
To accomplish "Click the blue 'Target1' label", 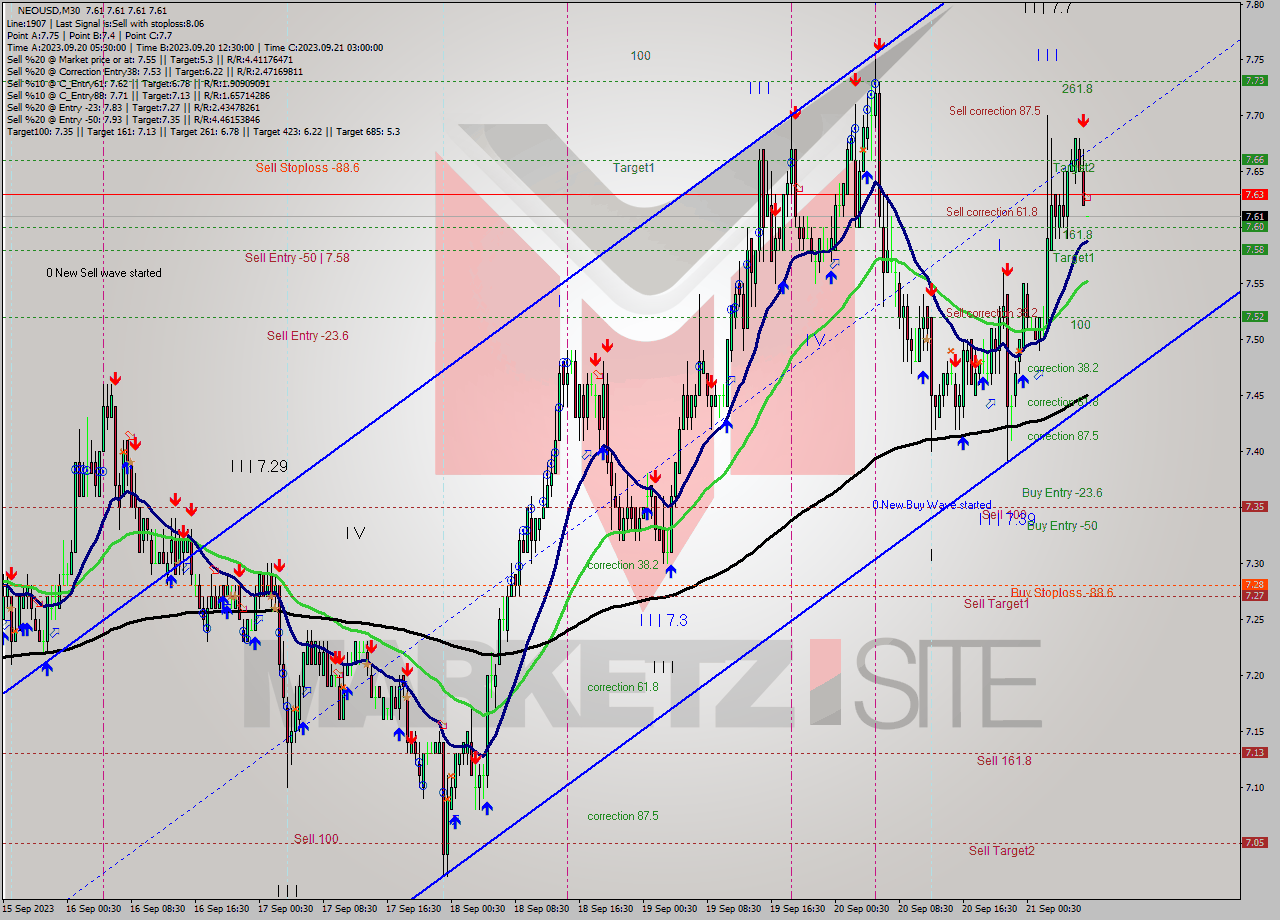I will click(634, 168).
